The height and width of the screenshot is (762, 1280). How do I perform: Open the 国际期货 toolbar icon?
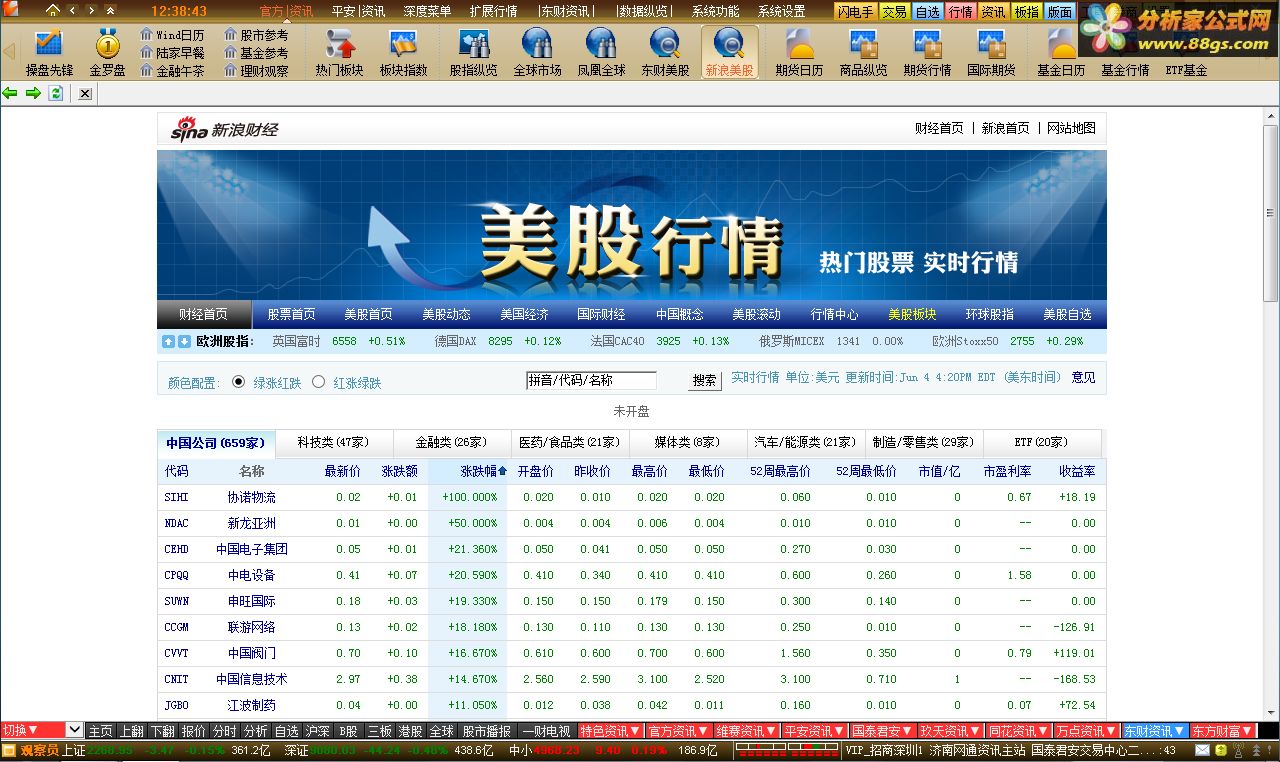pyautogui.click(x=991, y=52)
